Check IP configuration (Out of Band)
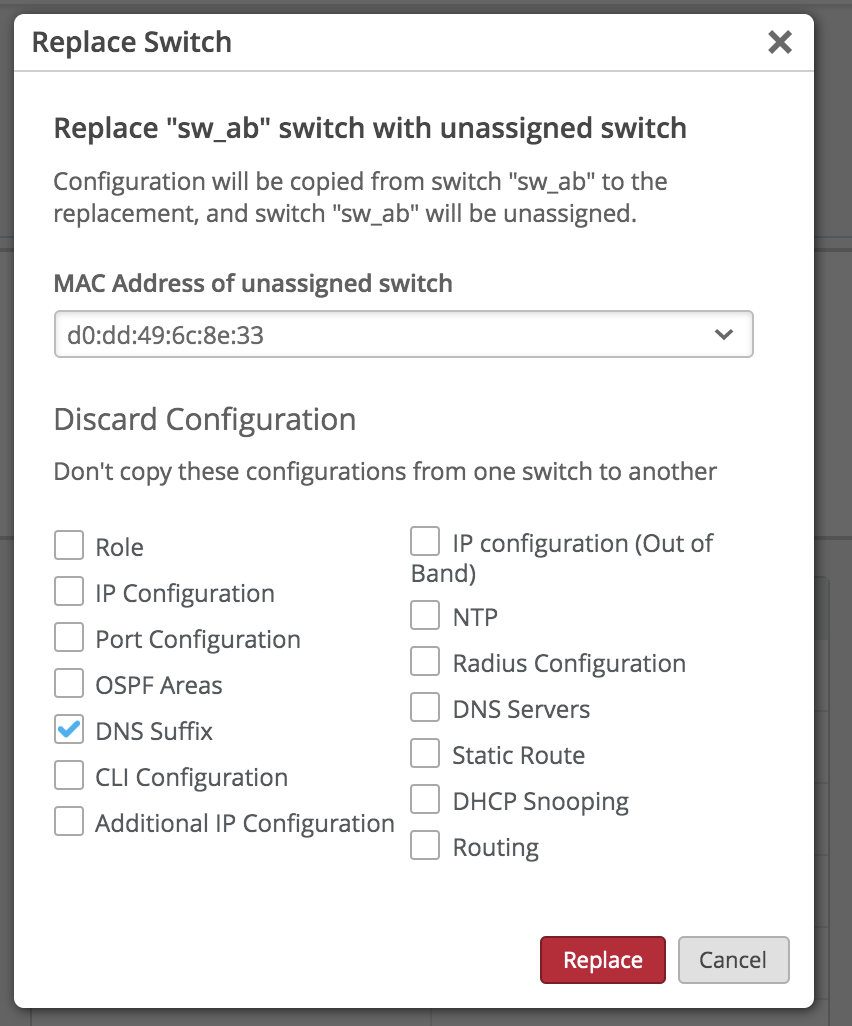Screen dimensions: 852x1026 coord(426,542)
